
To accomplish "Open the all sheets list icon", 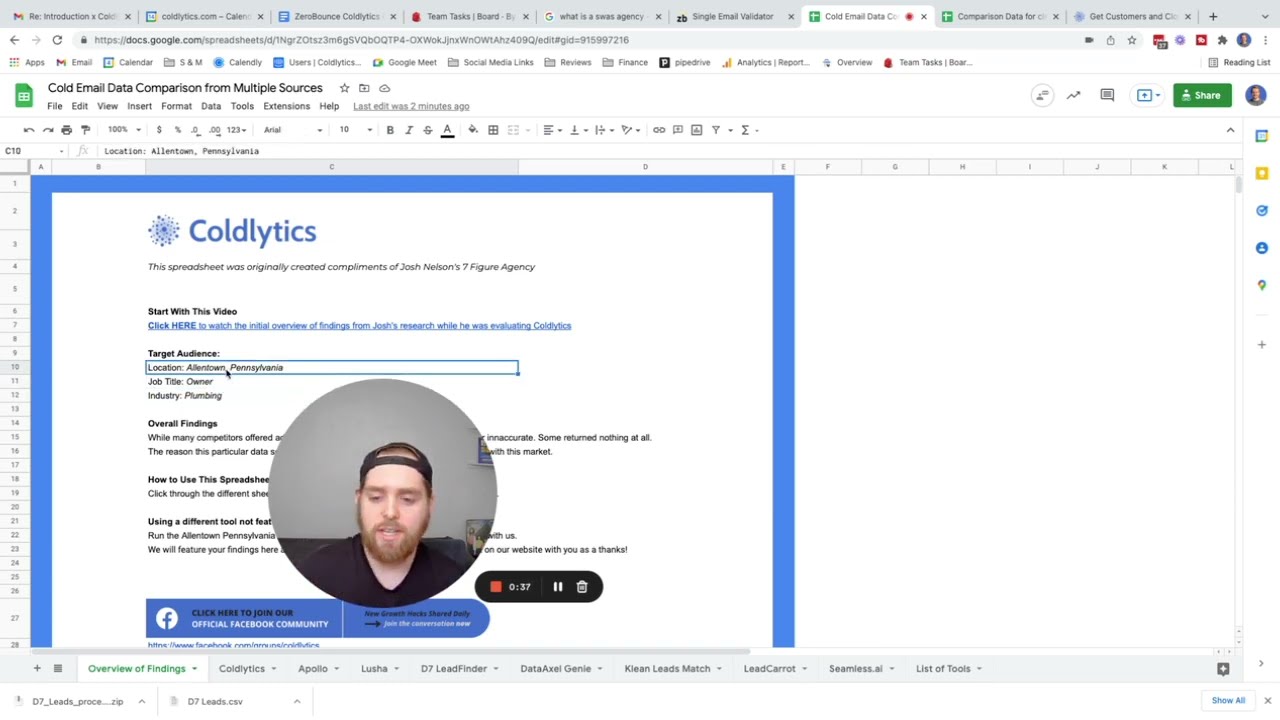I will (58, 668).
